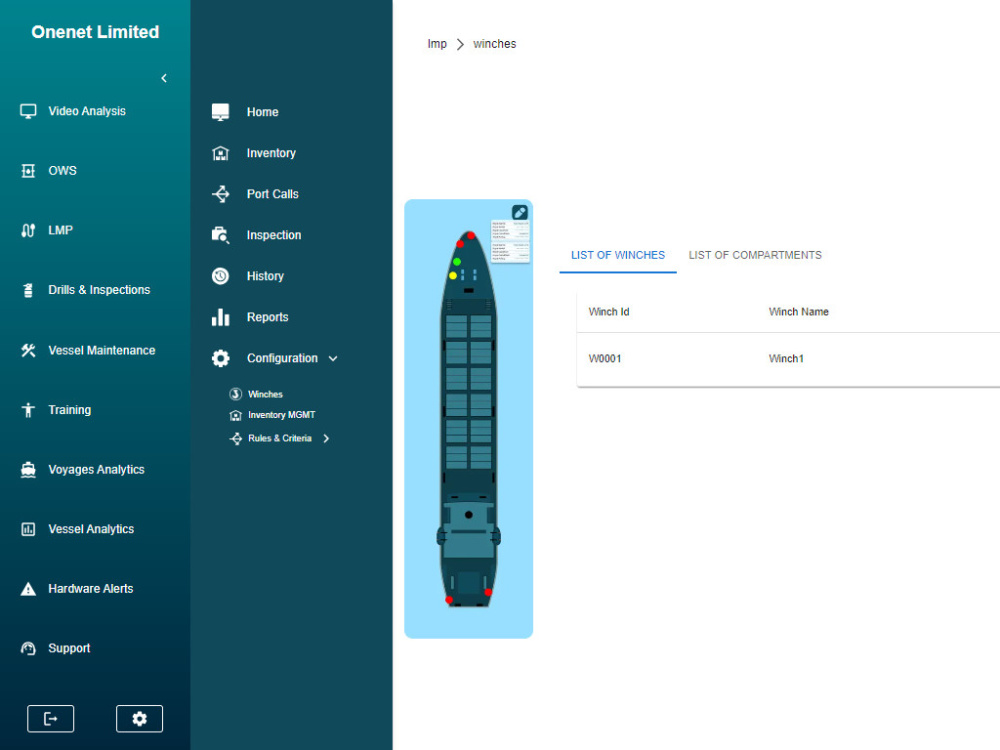Click the LMP mooring icon
This screenshot has width=1000, height=750.
coord(28,230)
